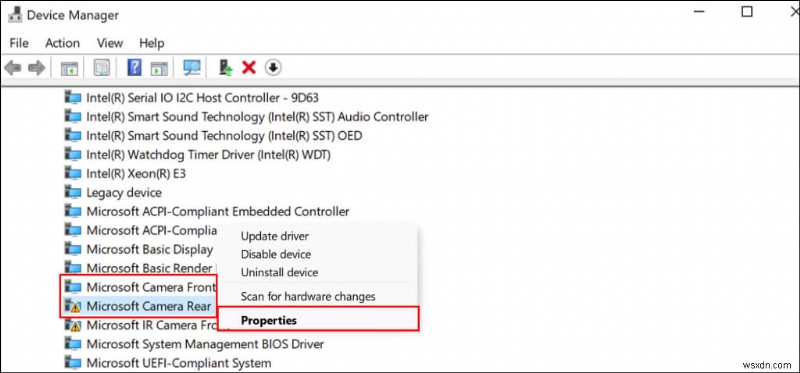Select the Microsoft UEFI-Compliant System entry
Screen dimensions: 800x373
[179, 363]
